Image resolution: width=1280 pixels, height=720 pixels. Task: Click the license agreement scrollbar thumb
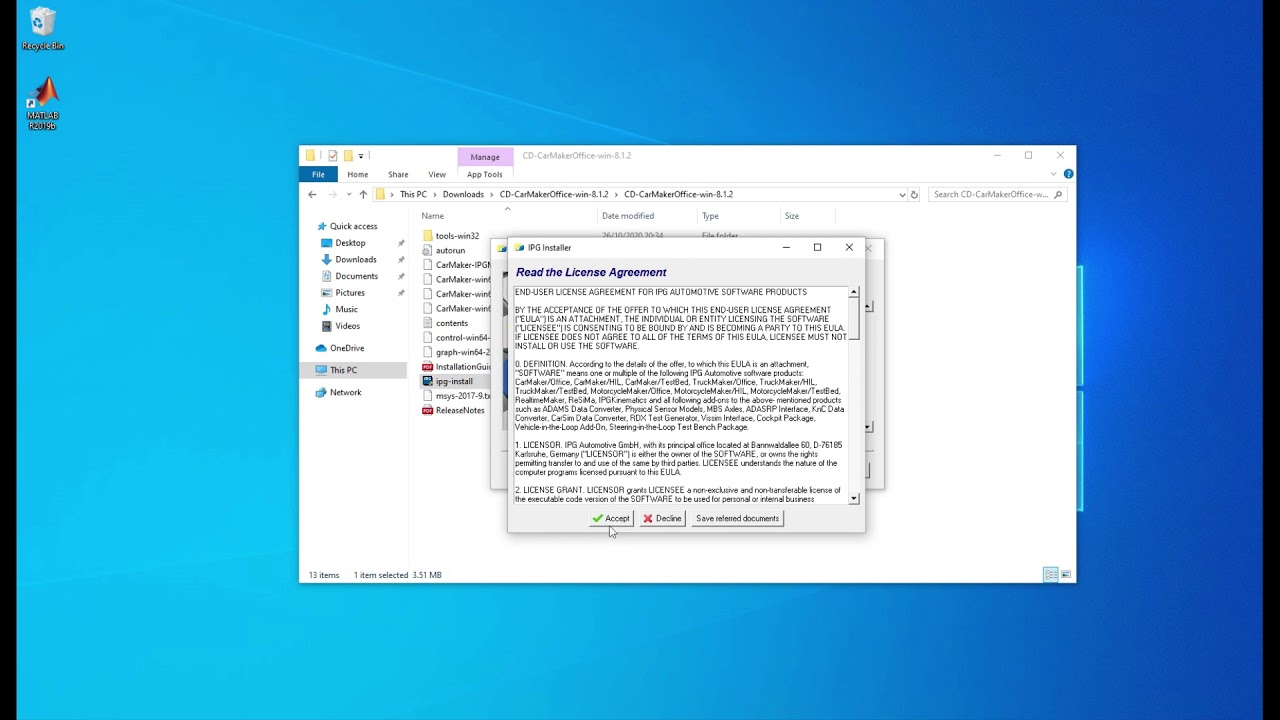point(854,318)
